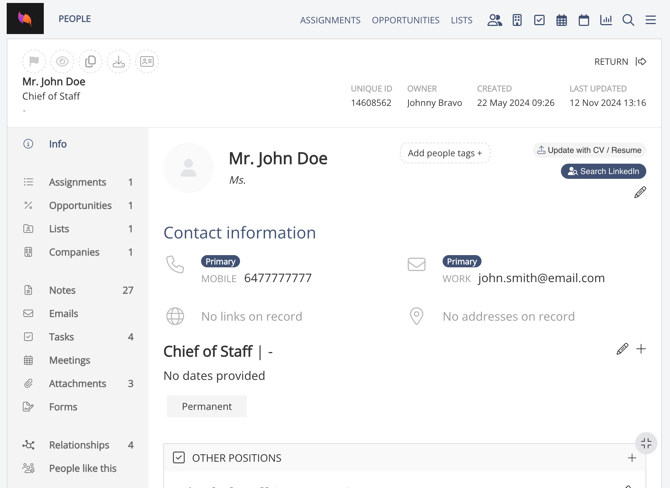Add a position next to Chief of Staff
Screen dimensions: 670x488
click(x=641, y=349)
